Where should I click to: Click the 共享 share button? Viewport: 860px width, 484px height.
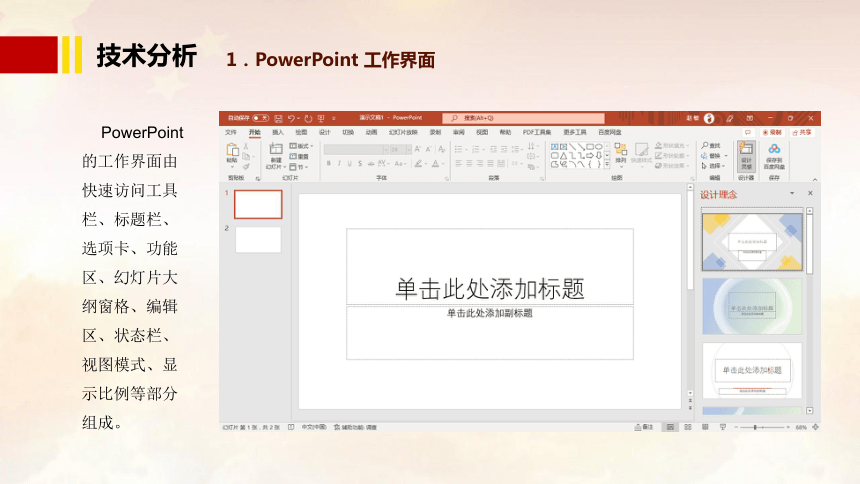[x=801, y=133]
